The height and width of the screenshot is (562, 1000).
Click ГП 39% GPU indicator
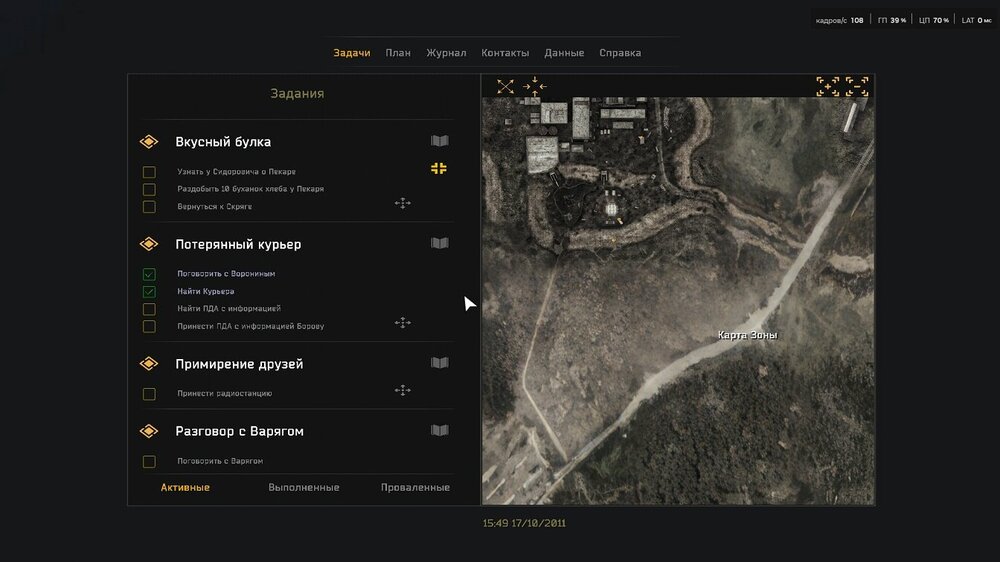click(892, 20)
